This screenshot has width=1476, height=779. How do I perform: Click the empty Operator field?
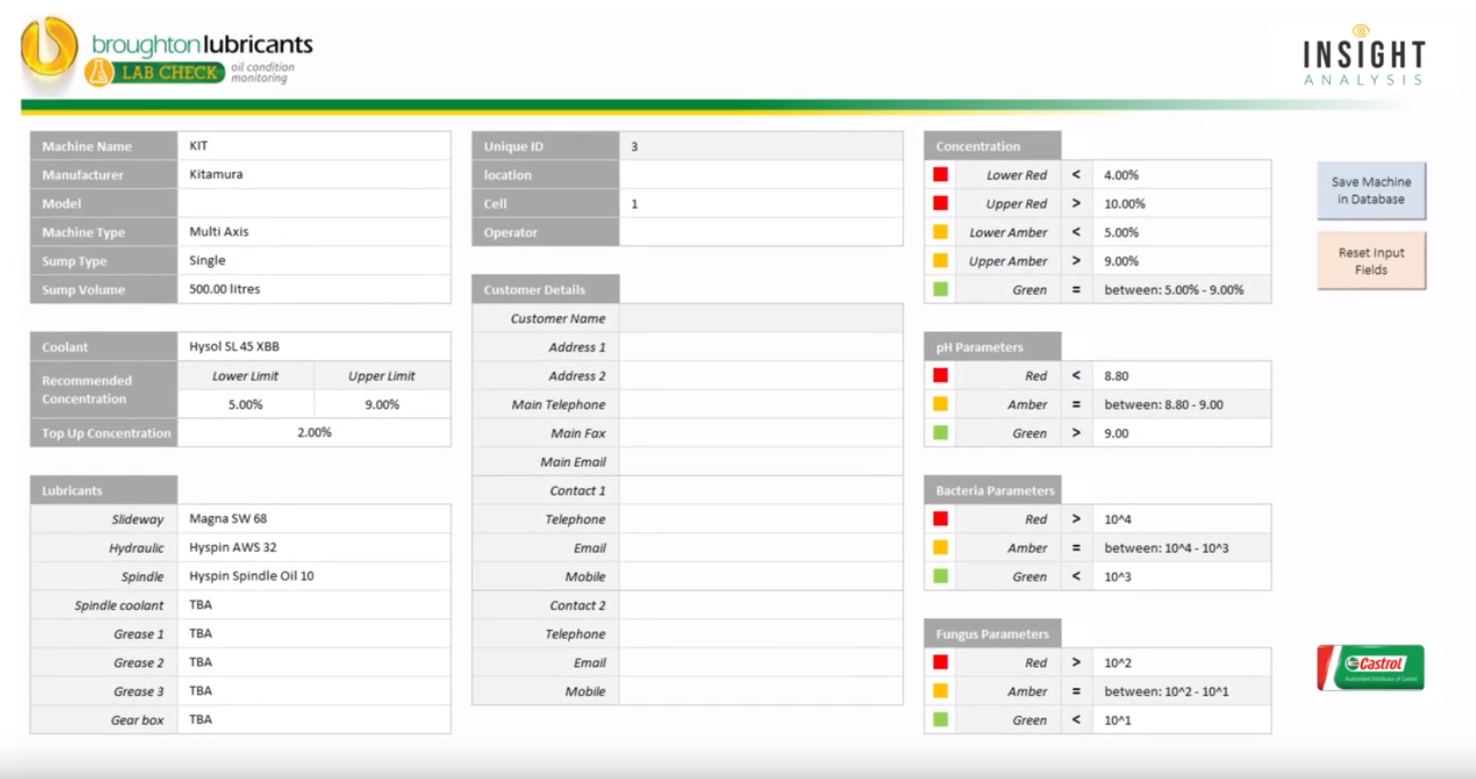761,232
